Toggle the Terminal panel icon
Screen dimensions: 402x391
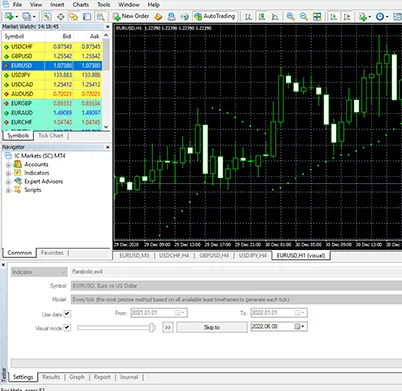(x=87, y=16)
